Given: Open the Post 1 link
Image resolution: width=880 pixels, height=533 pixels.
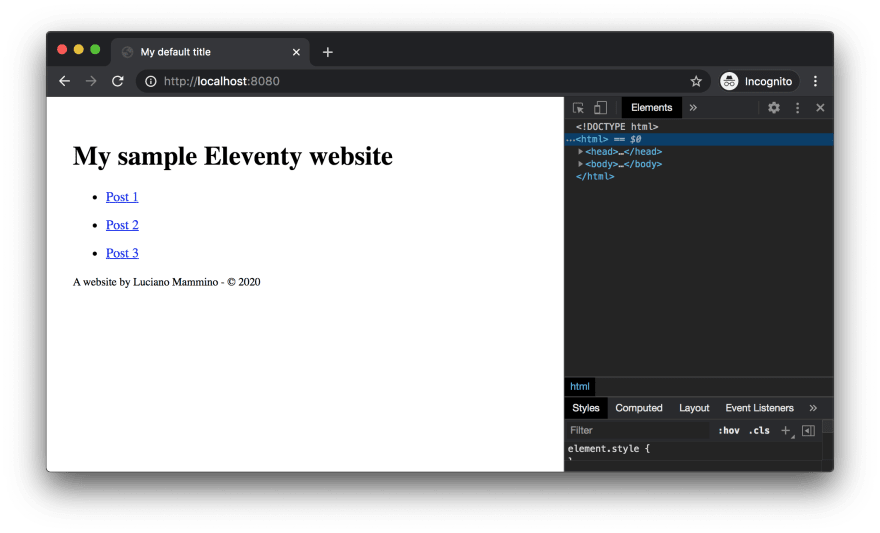Looking at the screenshot, I should click(122, 197).
